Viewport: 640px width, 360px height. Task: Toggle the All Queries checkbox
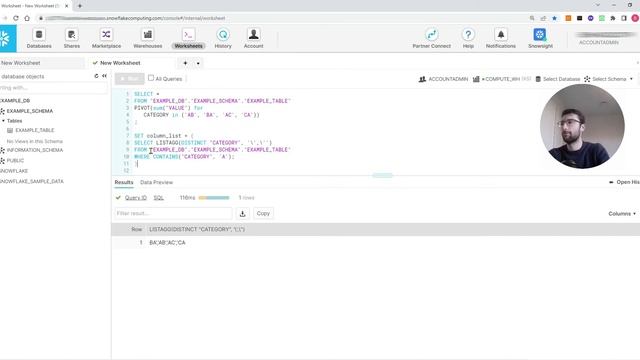[151, 78]
